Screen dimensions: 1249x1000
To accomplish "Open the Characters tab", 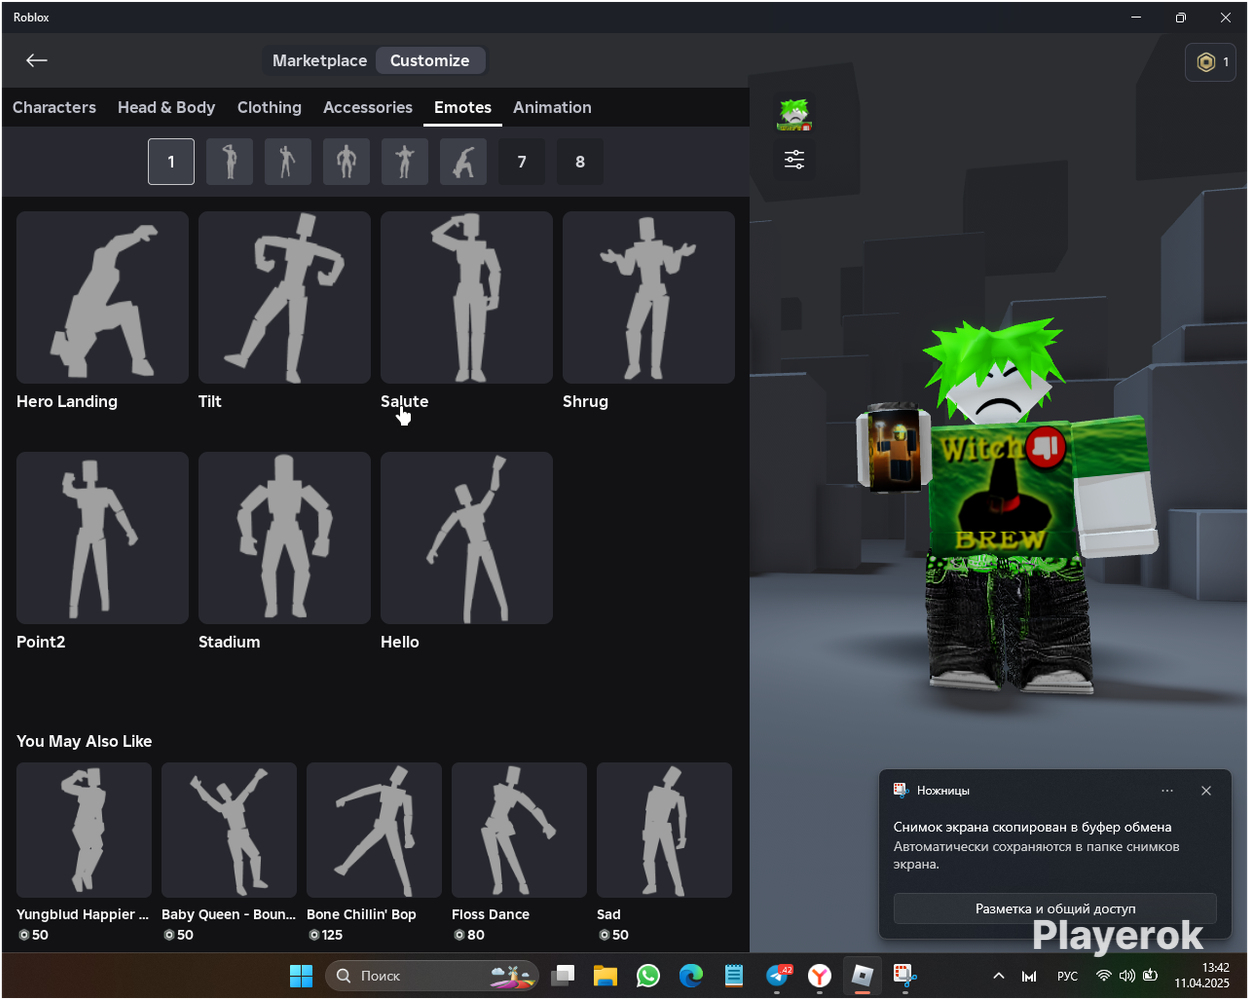I will [54, 107].
